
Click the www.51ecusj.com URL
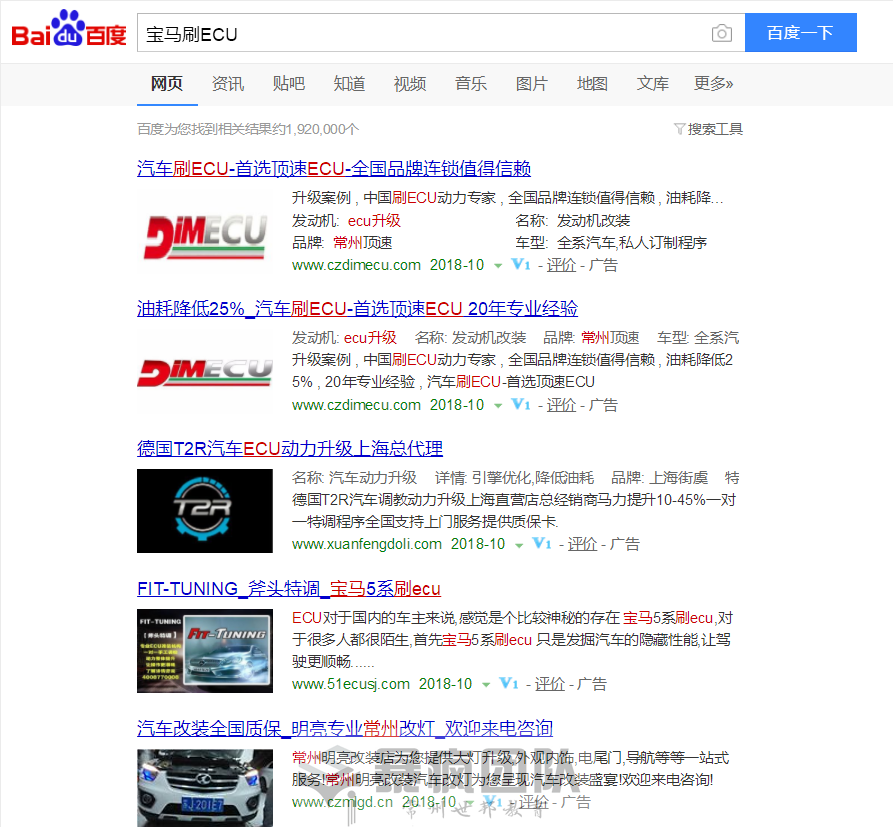[x=351, y=684]
